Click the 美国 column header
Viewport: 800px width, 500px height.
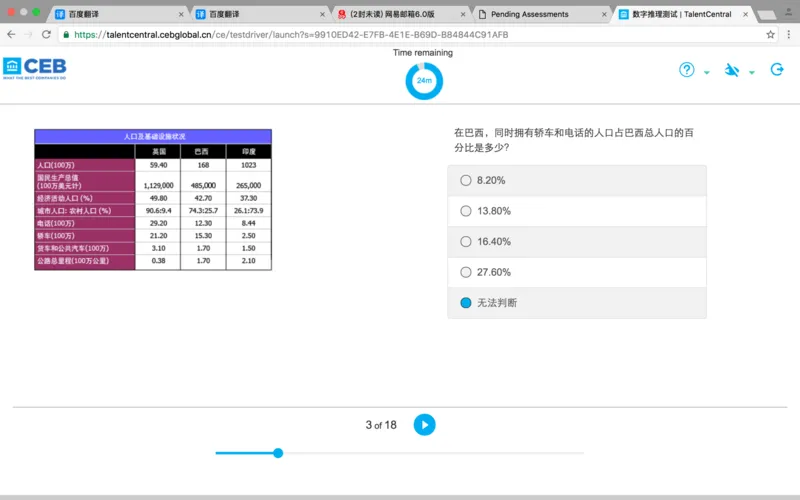159,152
